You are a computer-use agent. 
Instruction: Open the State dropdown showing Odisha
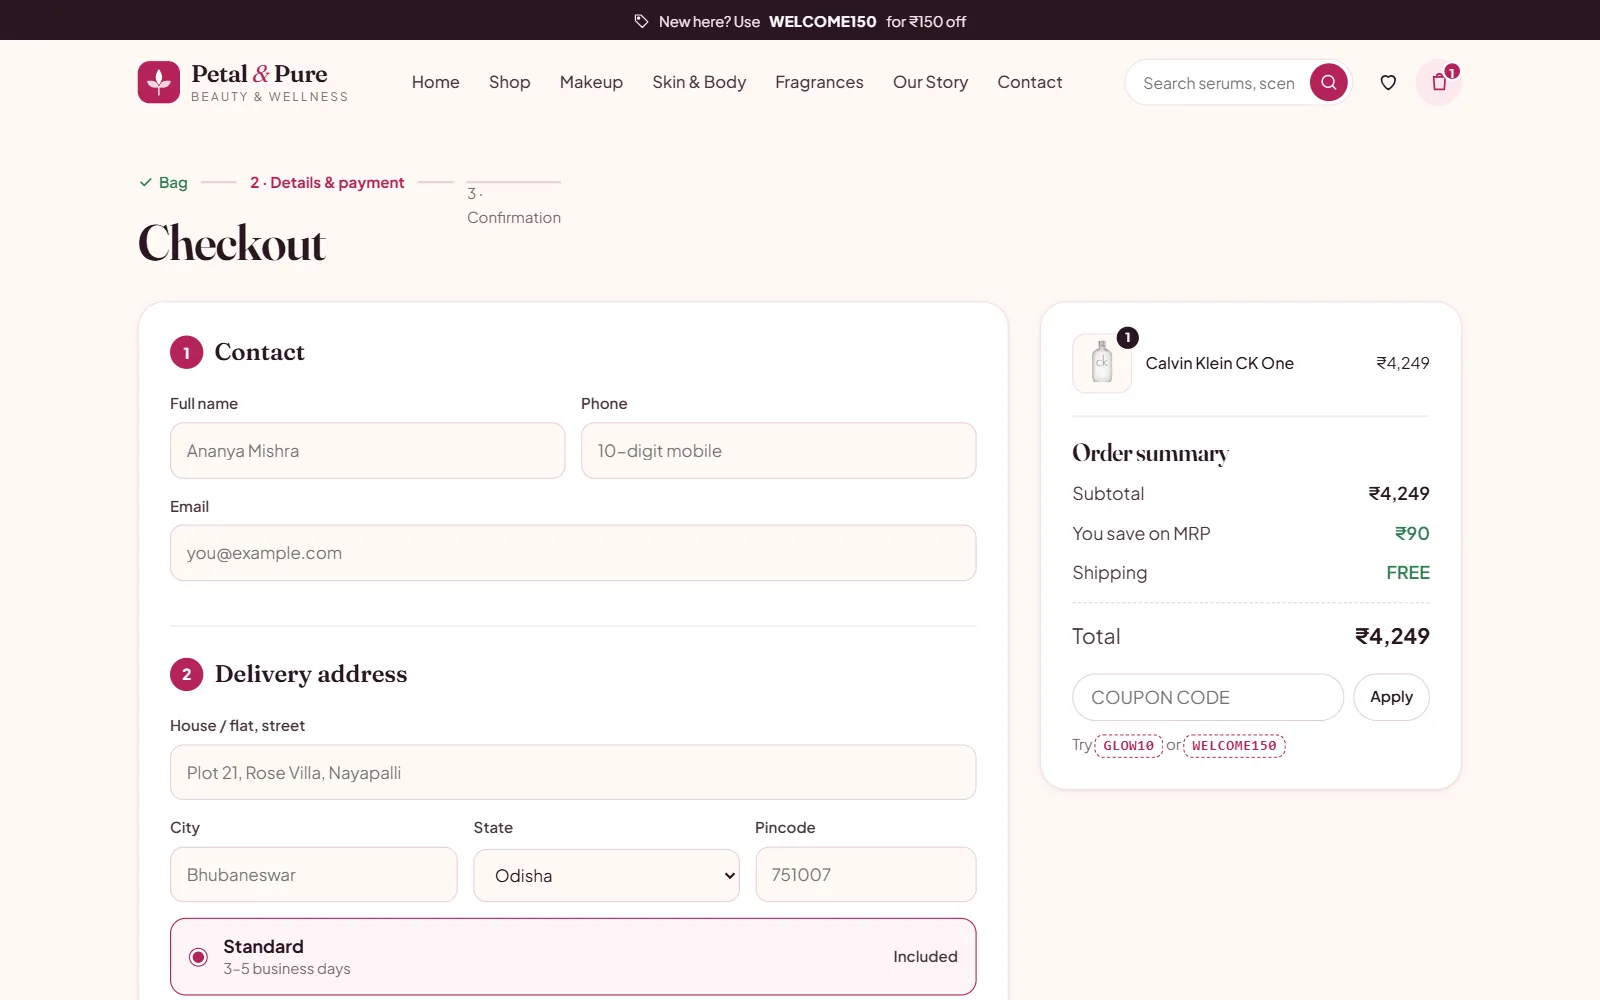606,875
